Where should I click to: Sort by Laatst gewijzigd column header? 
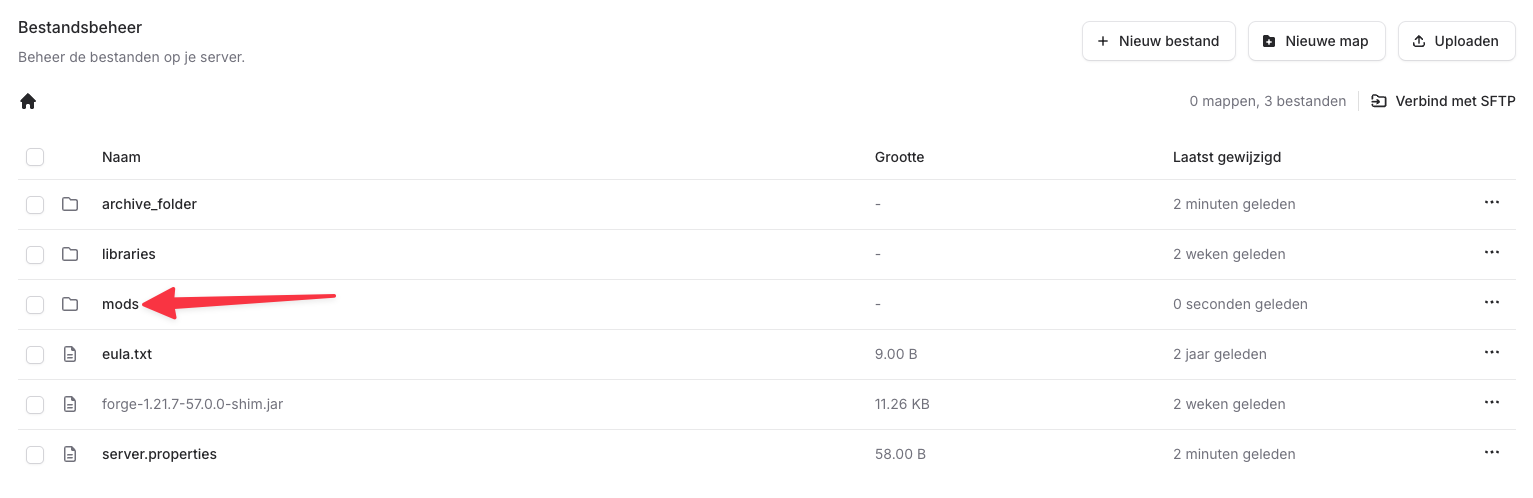tap(1227, 157)
